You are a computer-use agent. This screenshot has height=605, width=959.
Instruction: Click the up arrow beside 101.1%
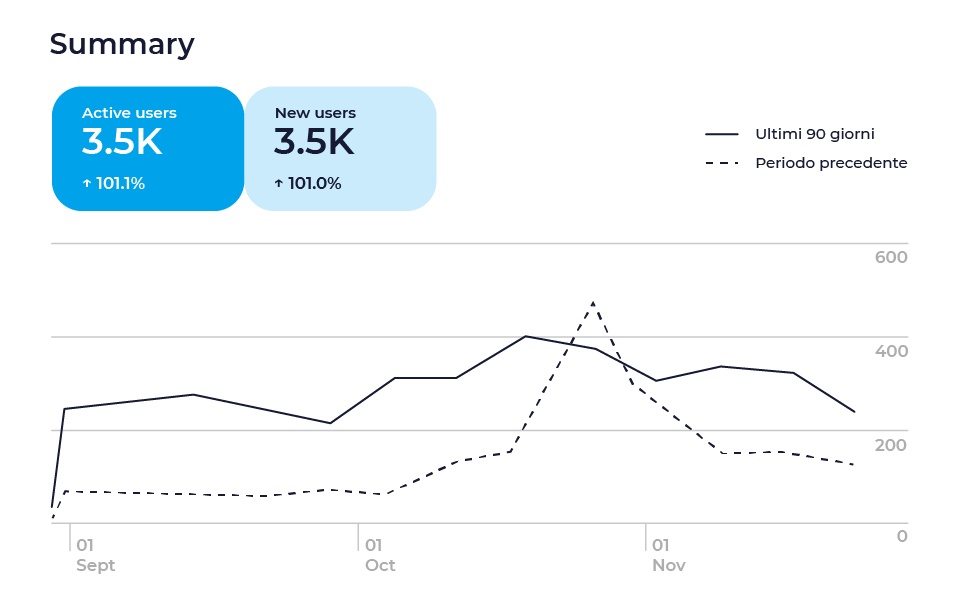(x=87, y=184)
